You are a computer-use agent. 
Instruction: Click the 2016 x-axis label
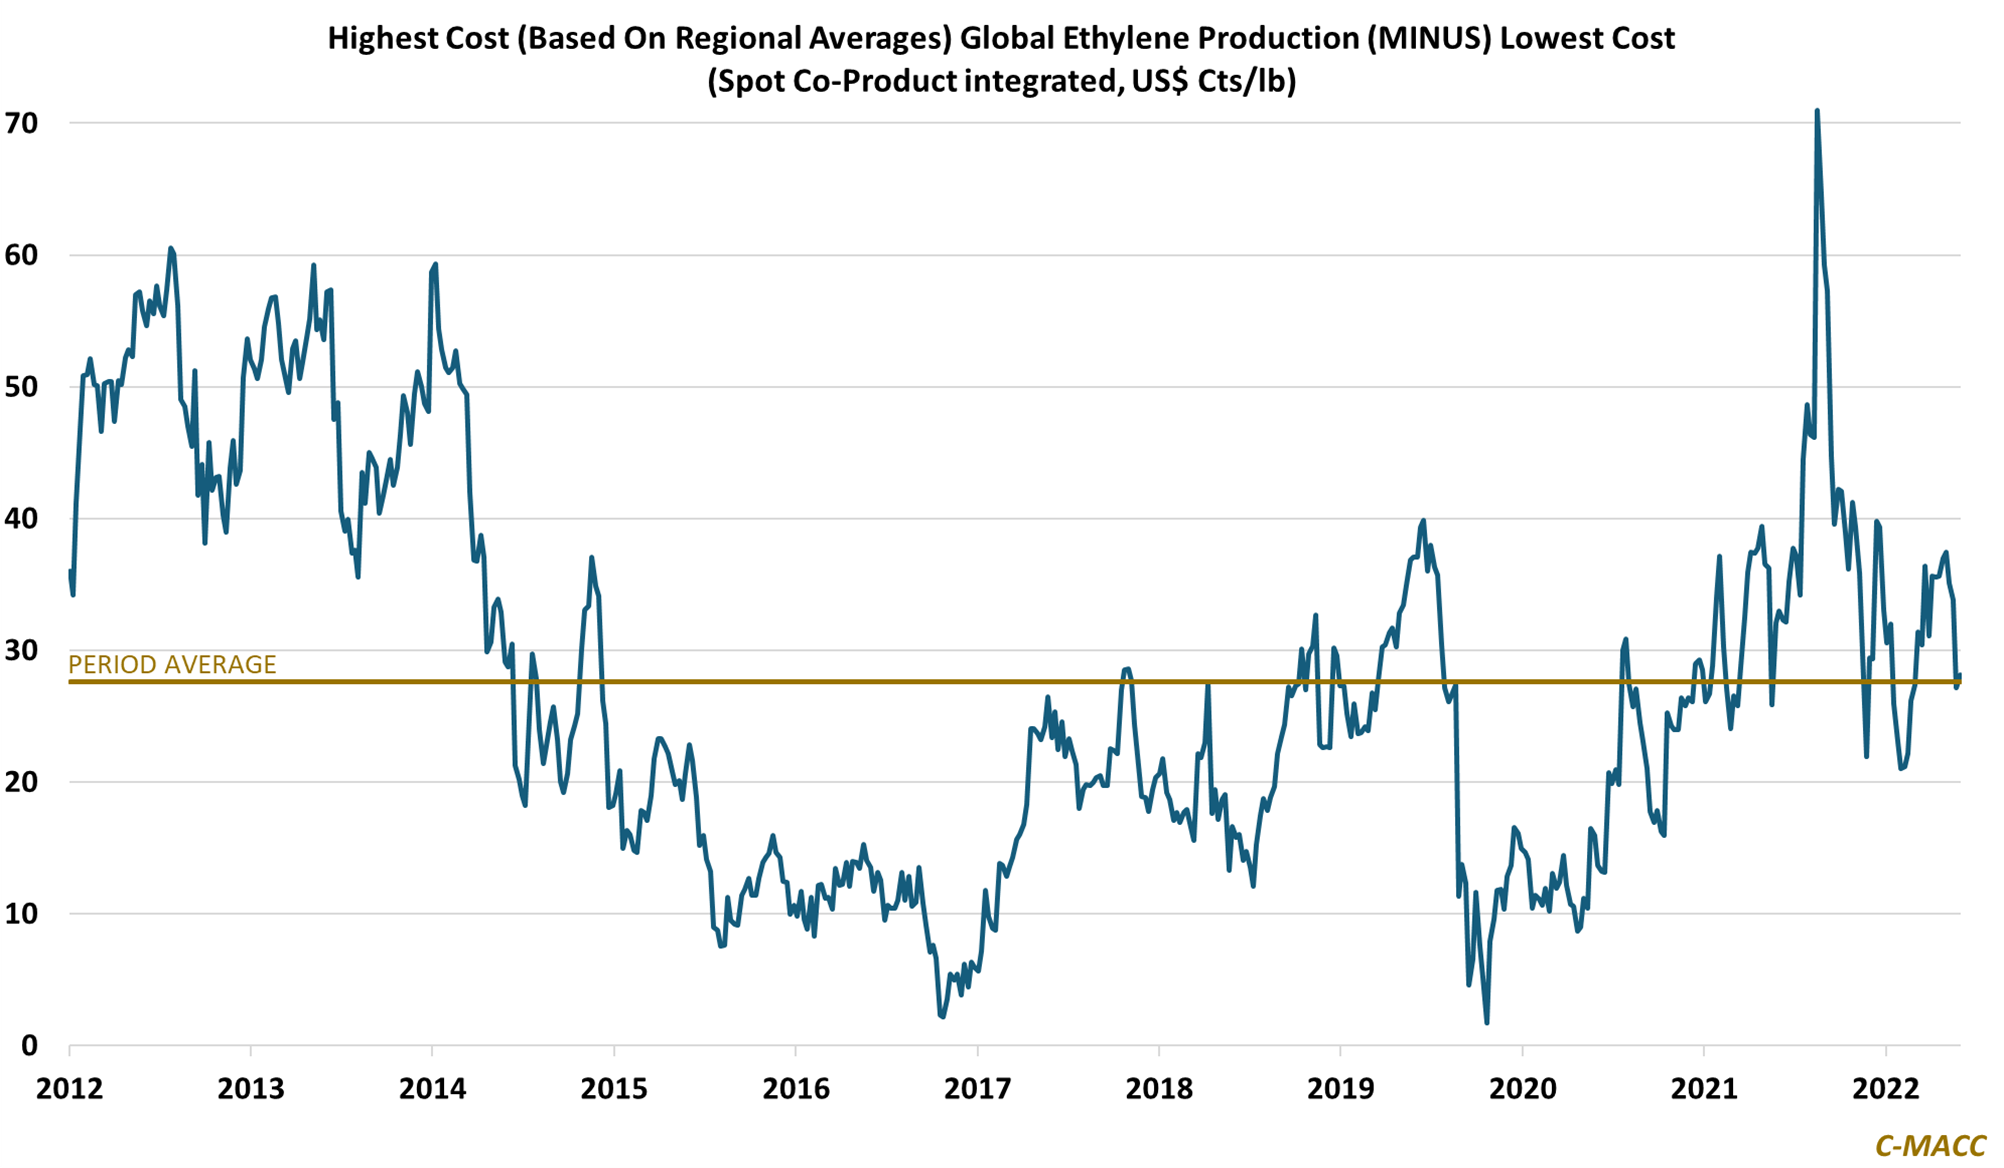coord(796,1088)
